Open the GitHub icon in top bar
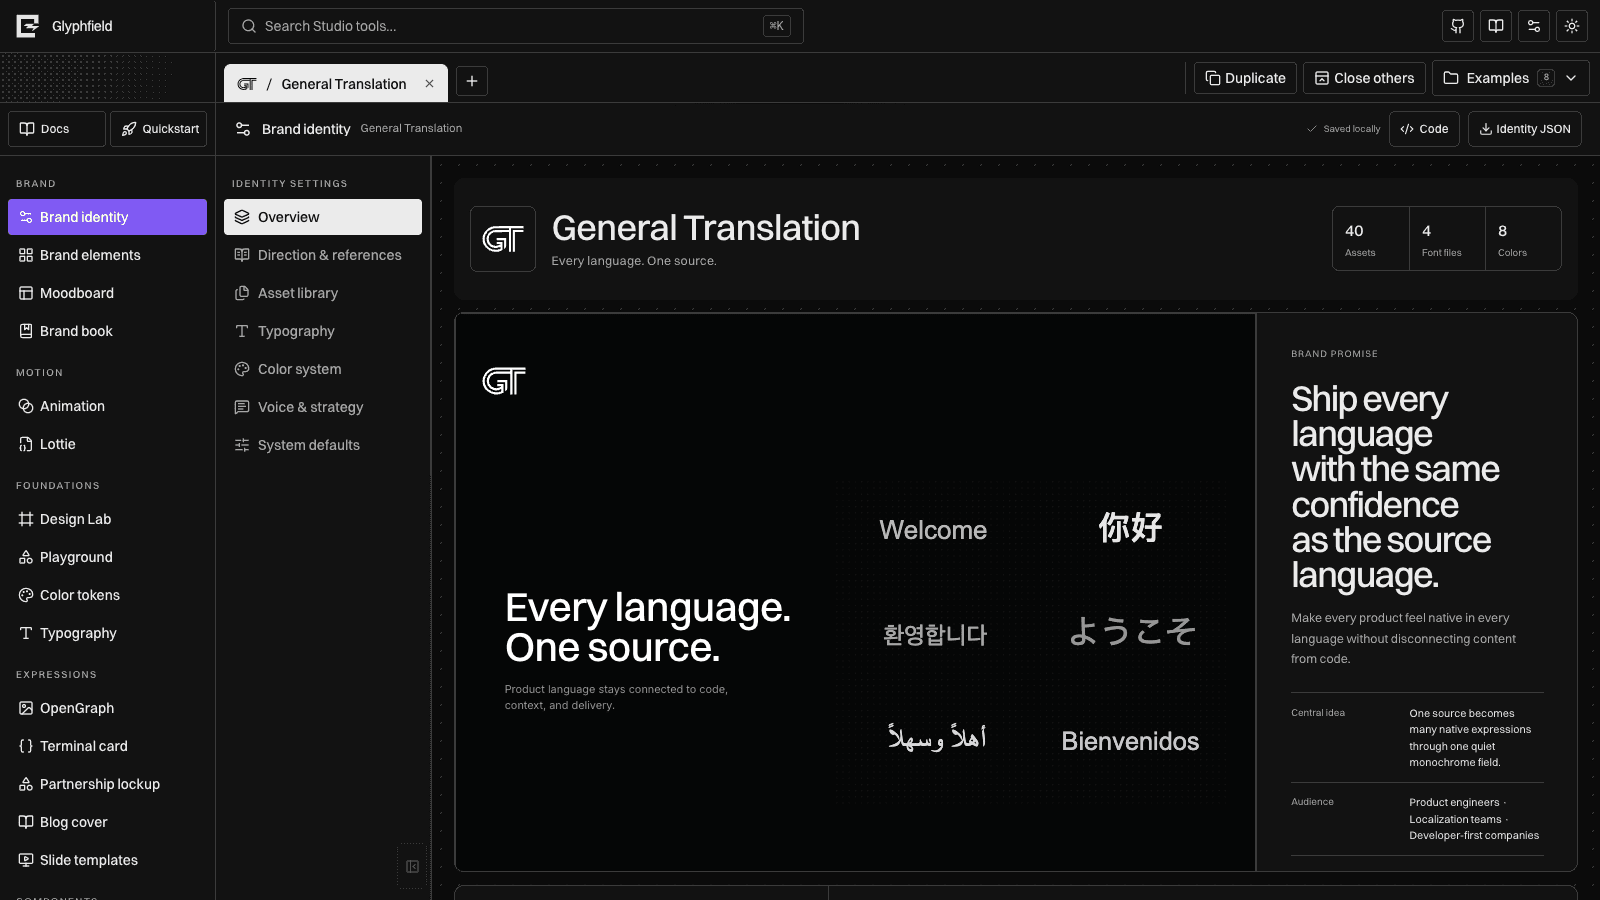The height and width of the screenshot is (900, 1600). point(1458,26)
